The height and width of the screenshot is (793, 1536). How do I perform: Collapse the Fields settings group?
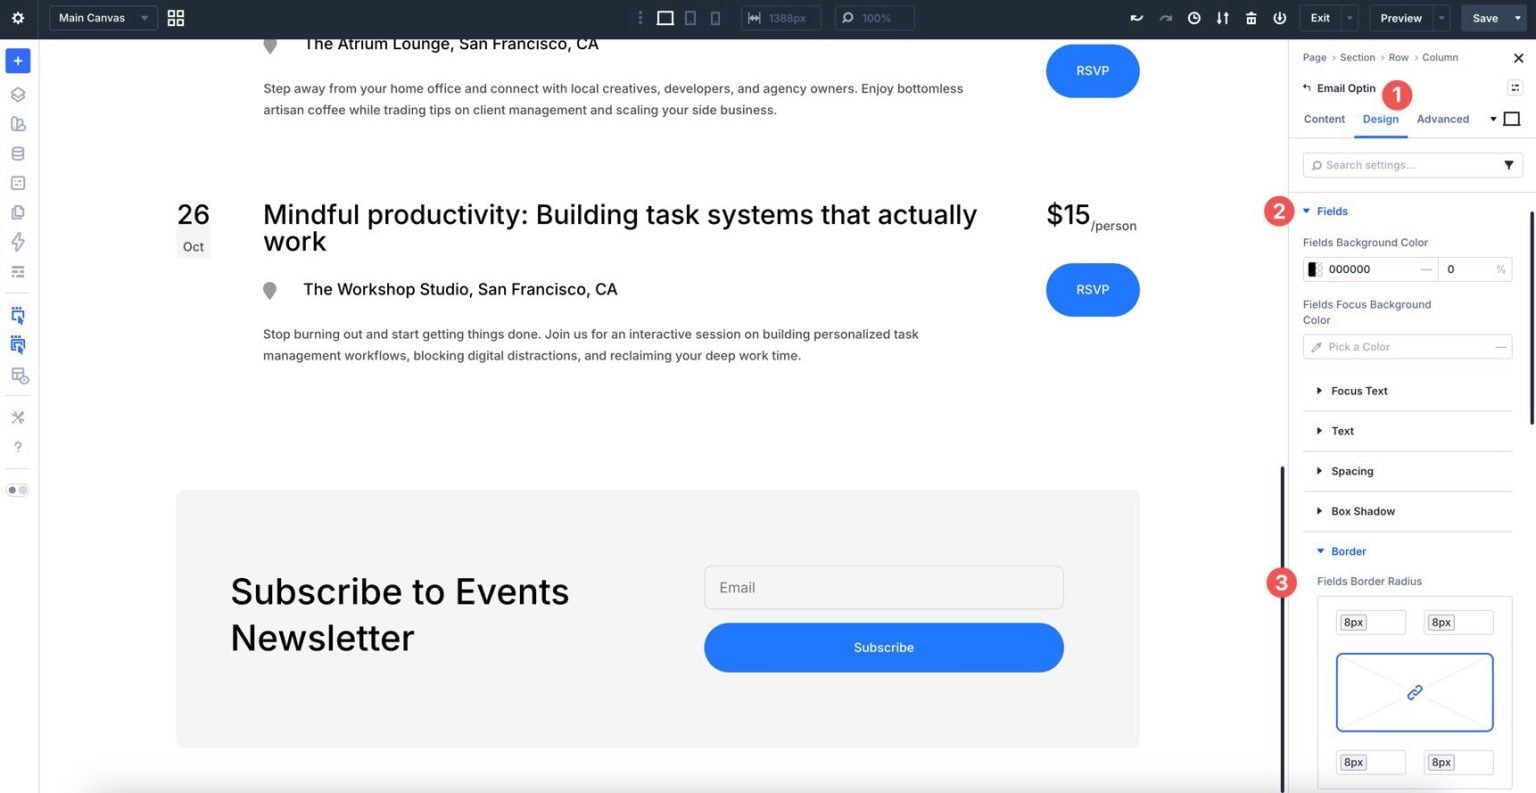coord(1325,211)
